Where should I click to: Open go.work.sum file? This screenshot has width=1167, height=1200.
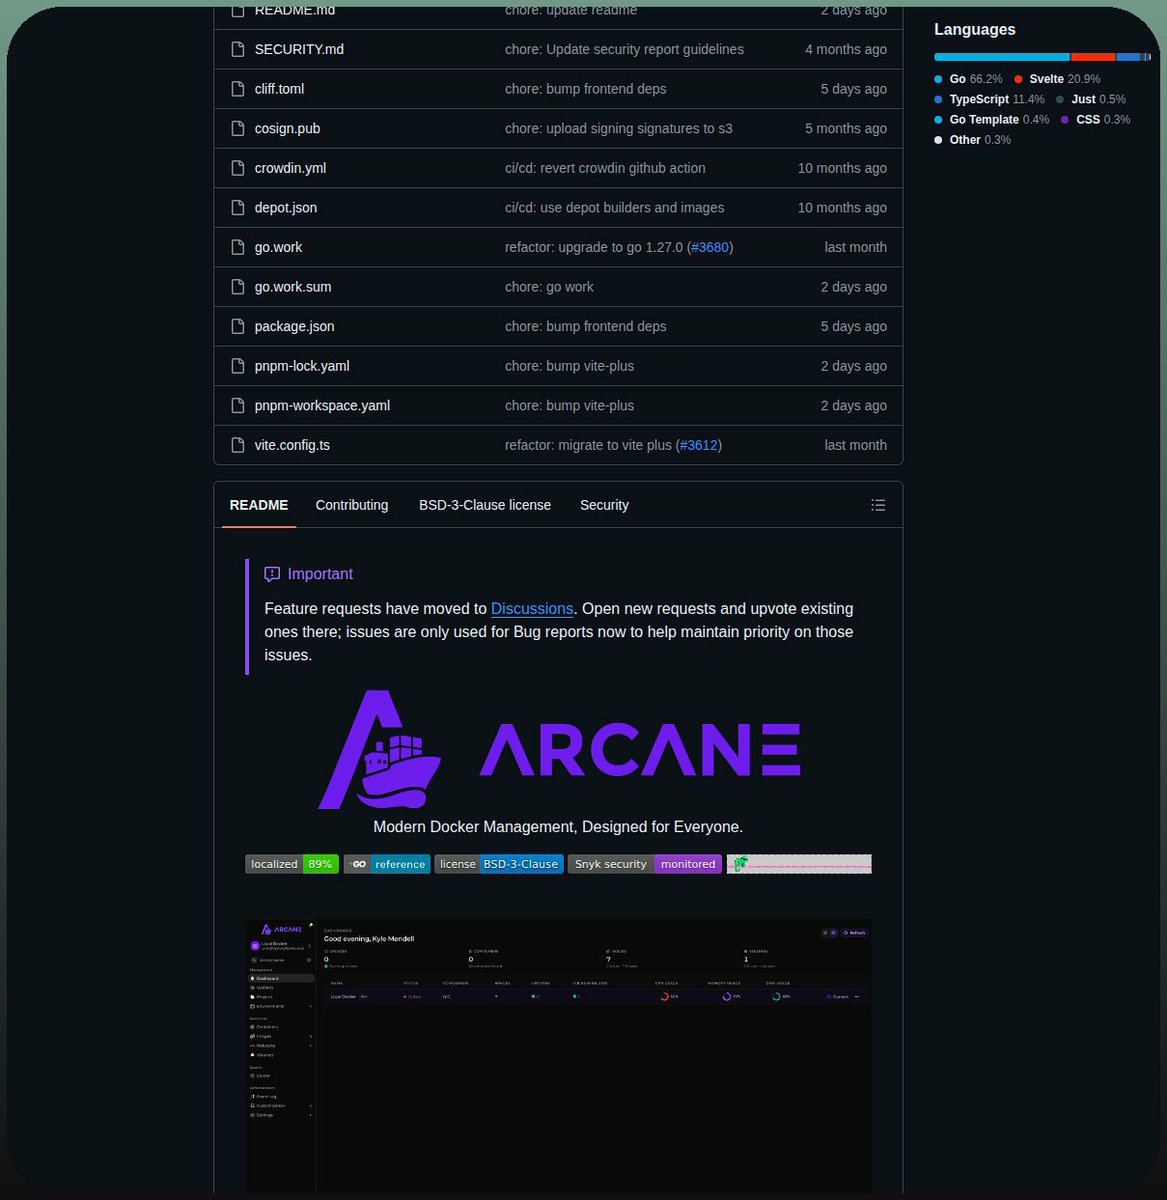[293, 287]
